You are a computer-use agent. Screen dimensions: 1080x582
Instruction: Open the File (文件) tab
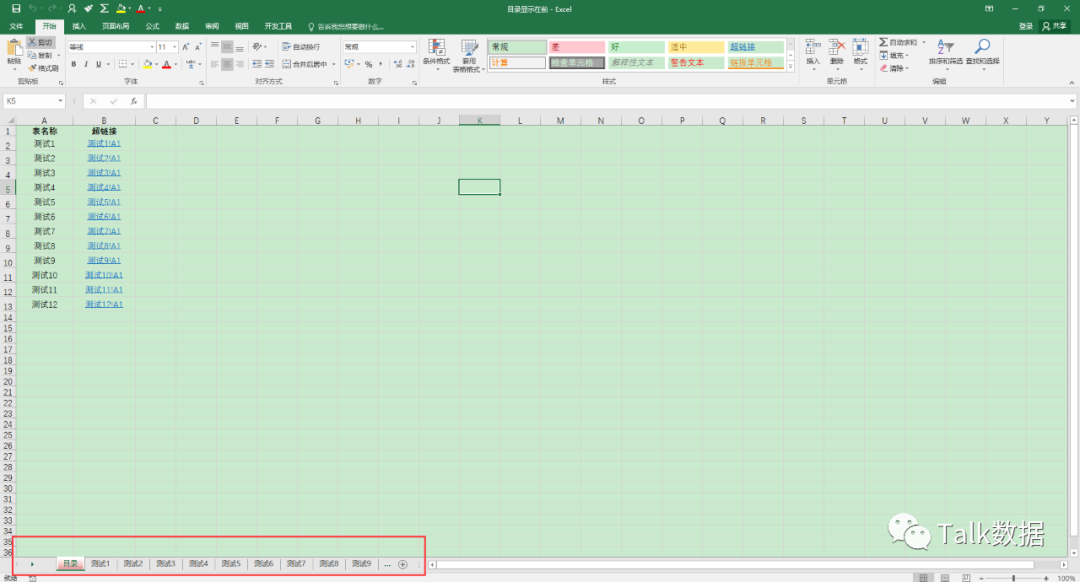pos(17,26)
